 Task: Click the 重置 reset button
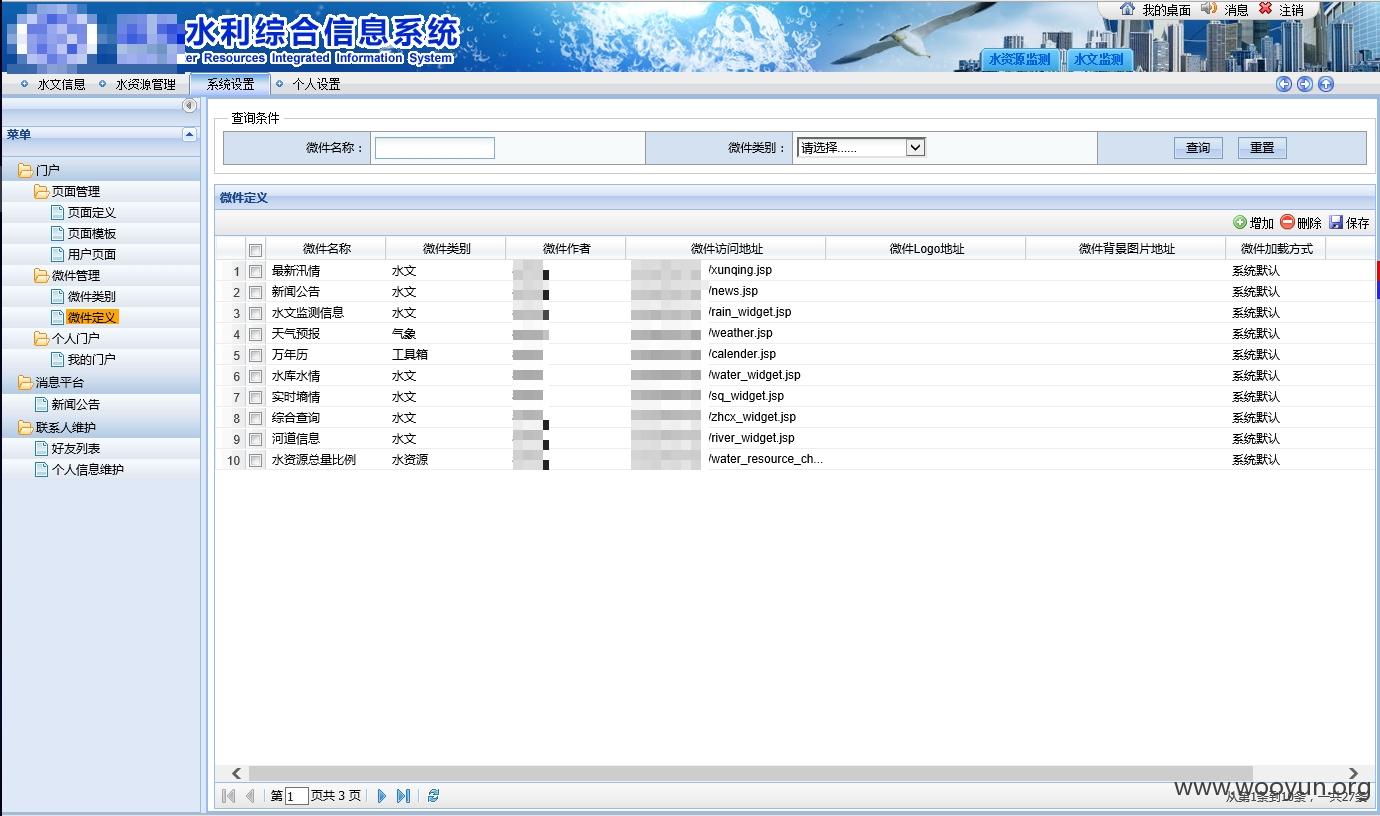pyautogui.click(x=1262, y=148)
